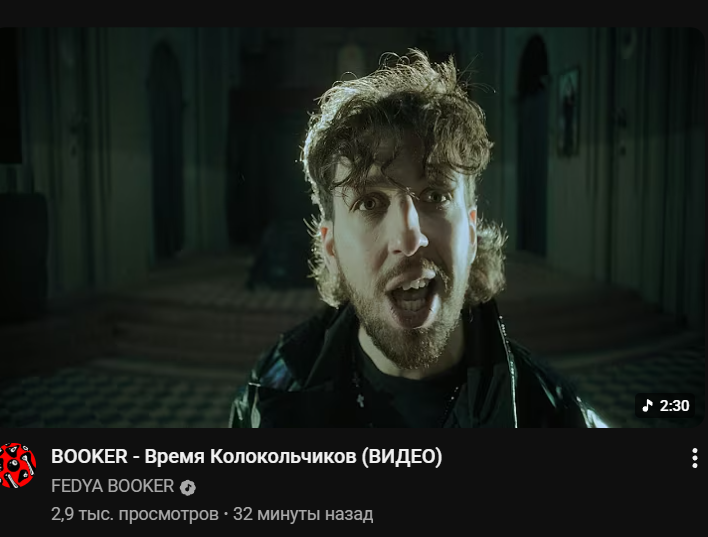
Task: Open the BOOKER - Время Колокольчиков video title
Action: (247, 457)
